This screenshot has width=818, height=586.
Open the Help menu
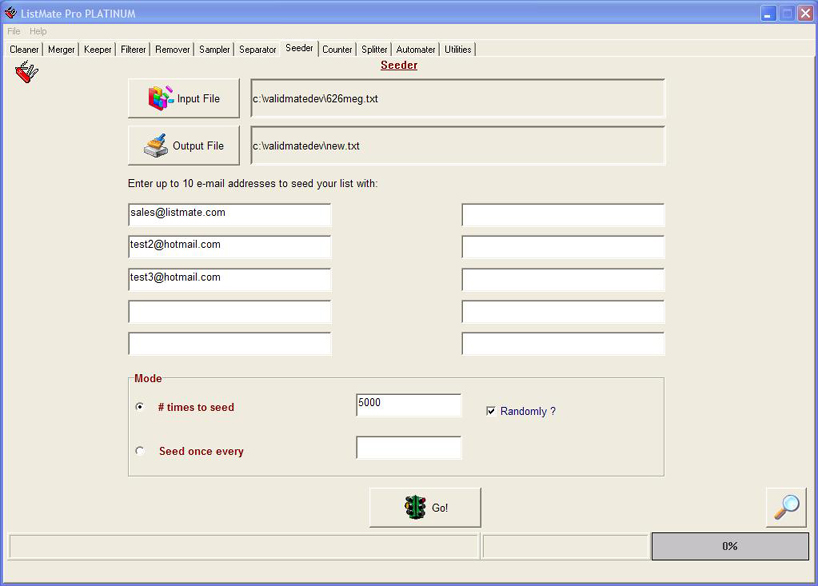38,31
